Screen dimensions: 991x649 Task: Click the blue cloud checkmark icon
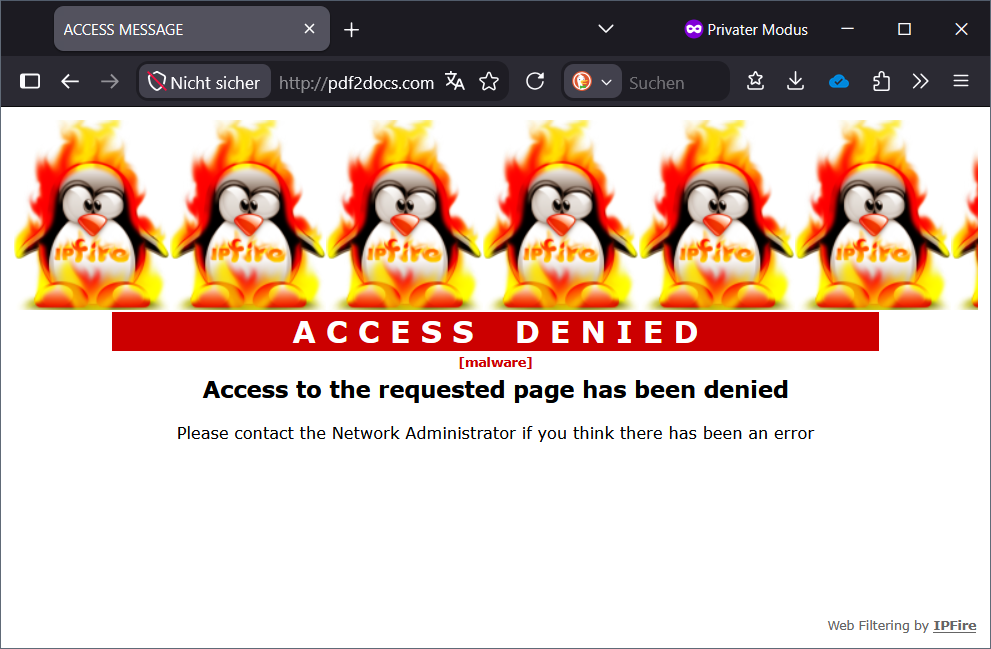pos(839,82)
